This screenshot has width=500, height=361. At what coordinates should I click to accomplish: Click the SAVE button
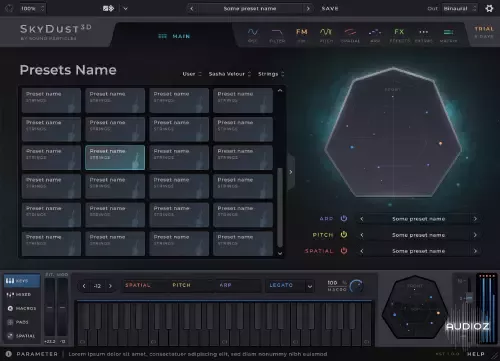pos(330,9)
